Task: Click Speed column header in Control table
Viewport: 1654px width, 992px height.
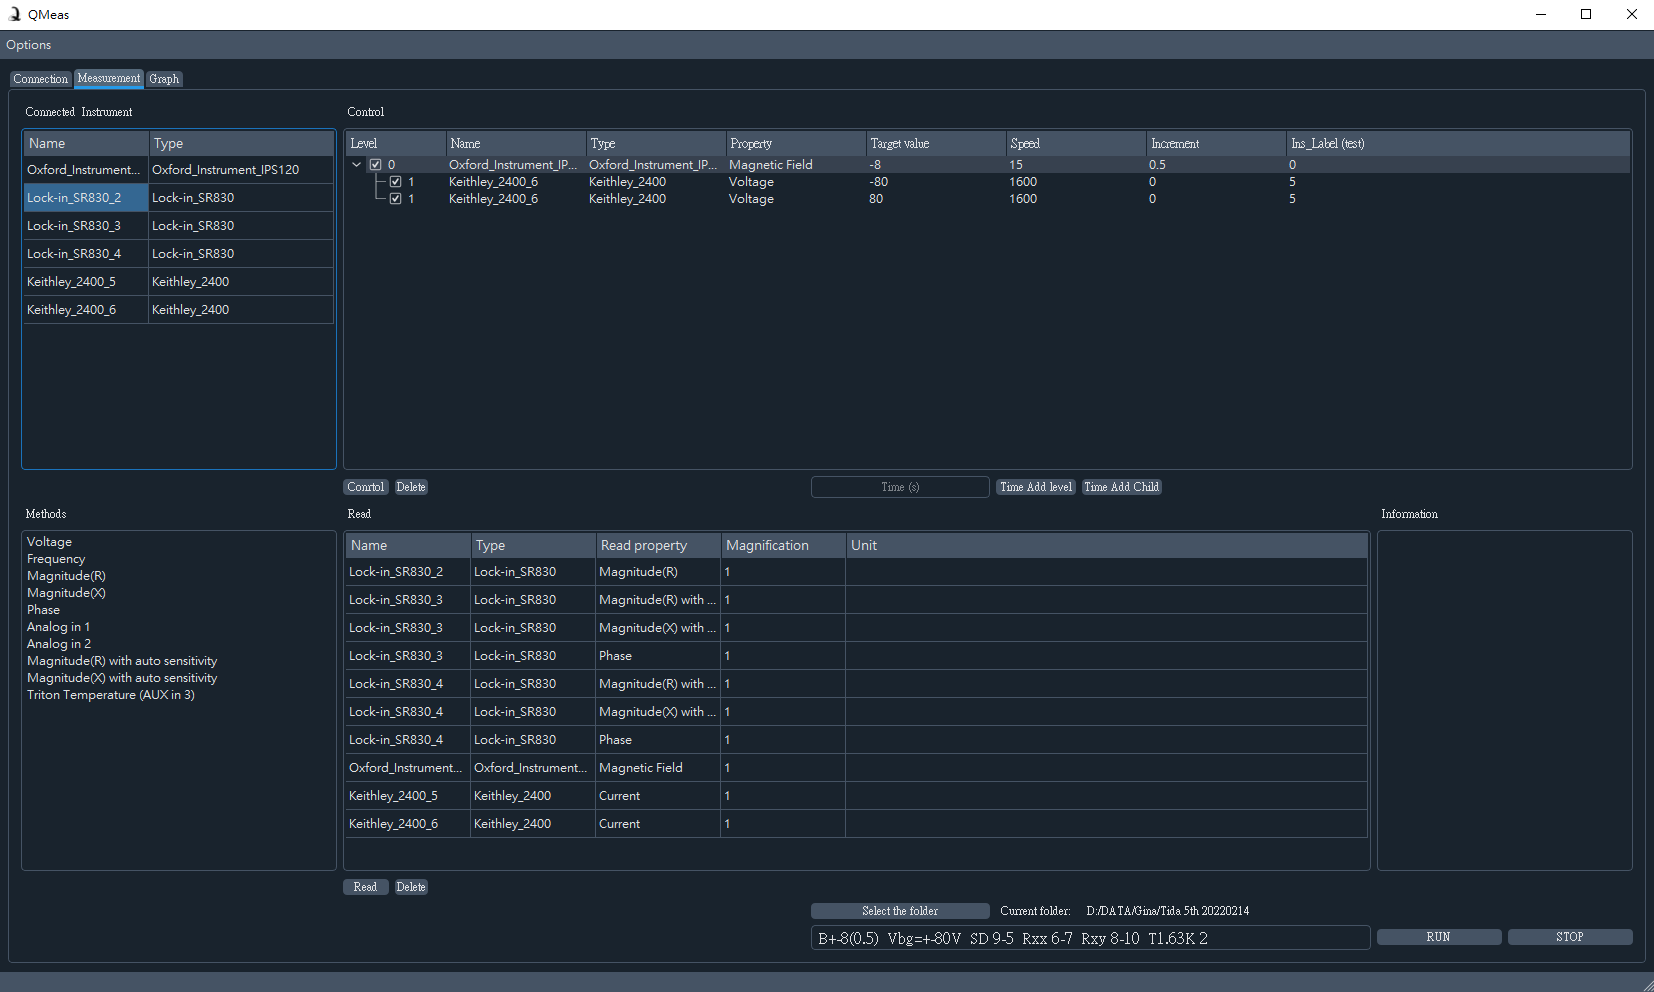Action: coord(1076,144)
